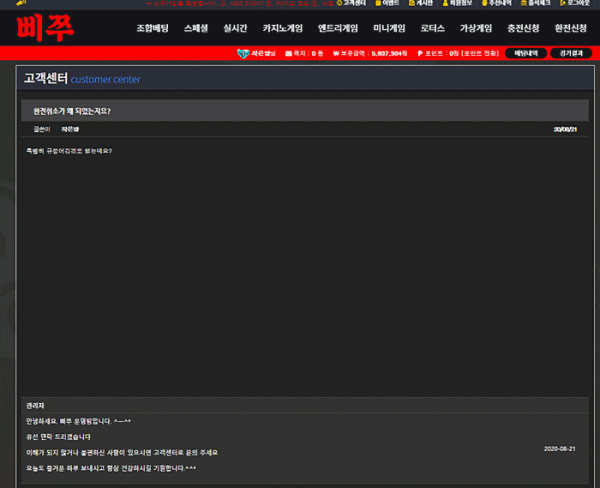The width and height of the screenshot is (600, 488).
Task: Click the 경기결과 button
Action: [571, 54]
